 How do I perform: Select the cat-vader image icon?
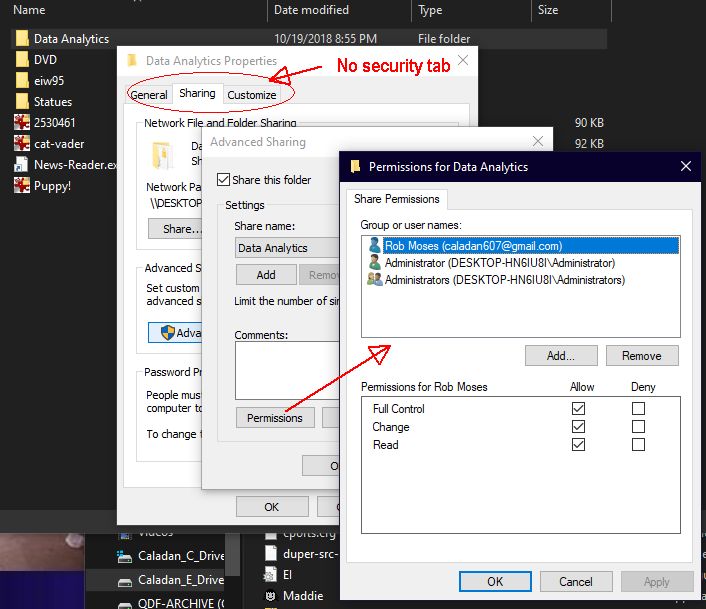click(x=22, y=144)
